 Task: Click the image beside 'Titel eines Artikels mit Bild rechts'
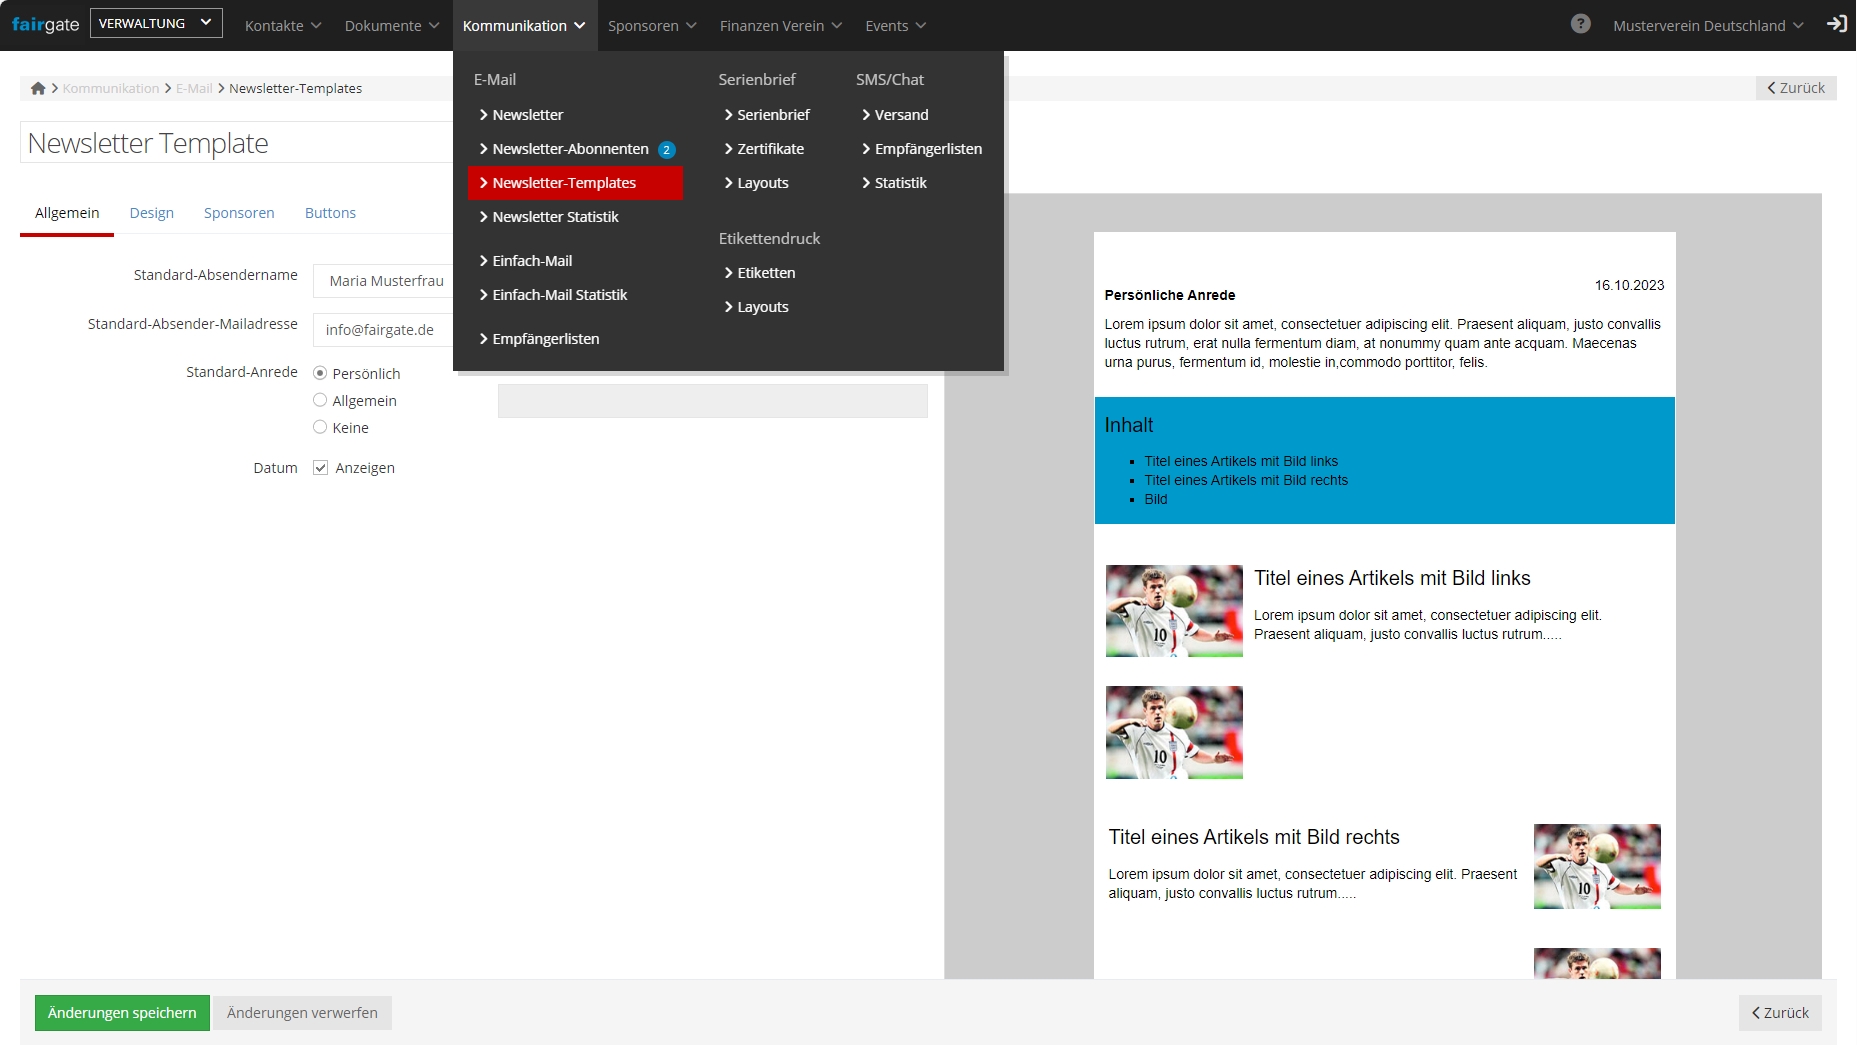(x=1597, y=867)
